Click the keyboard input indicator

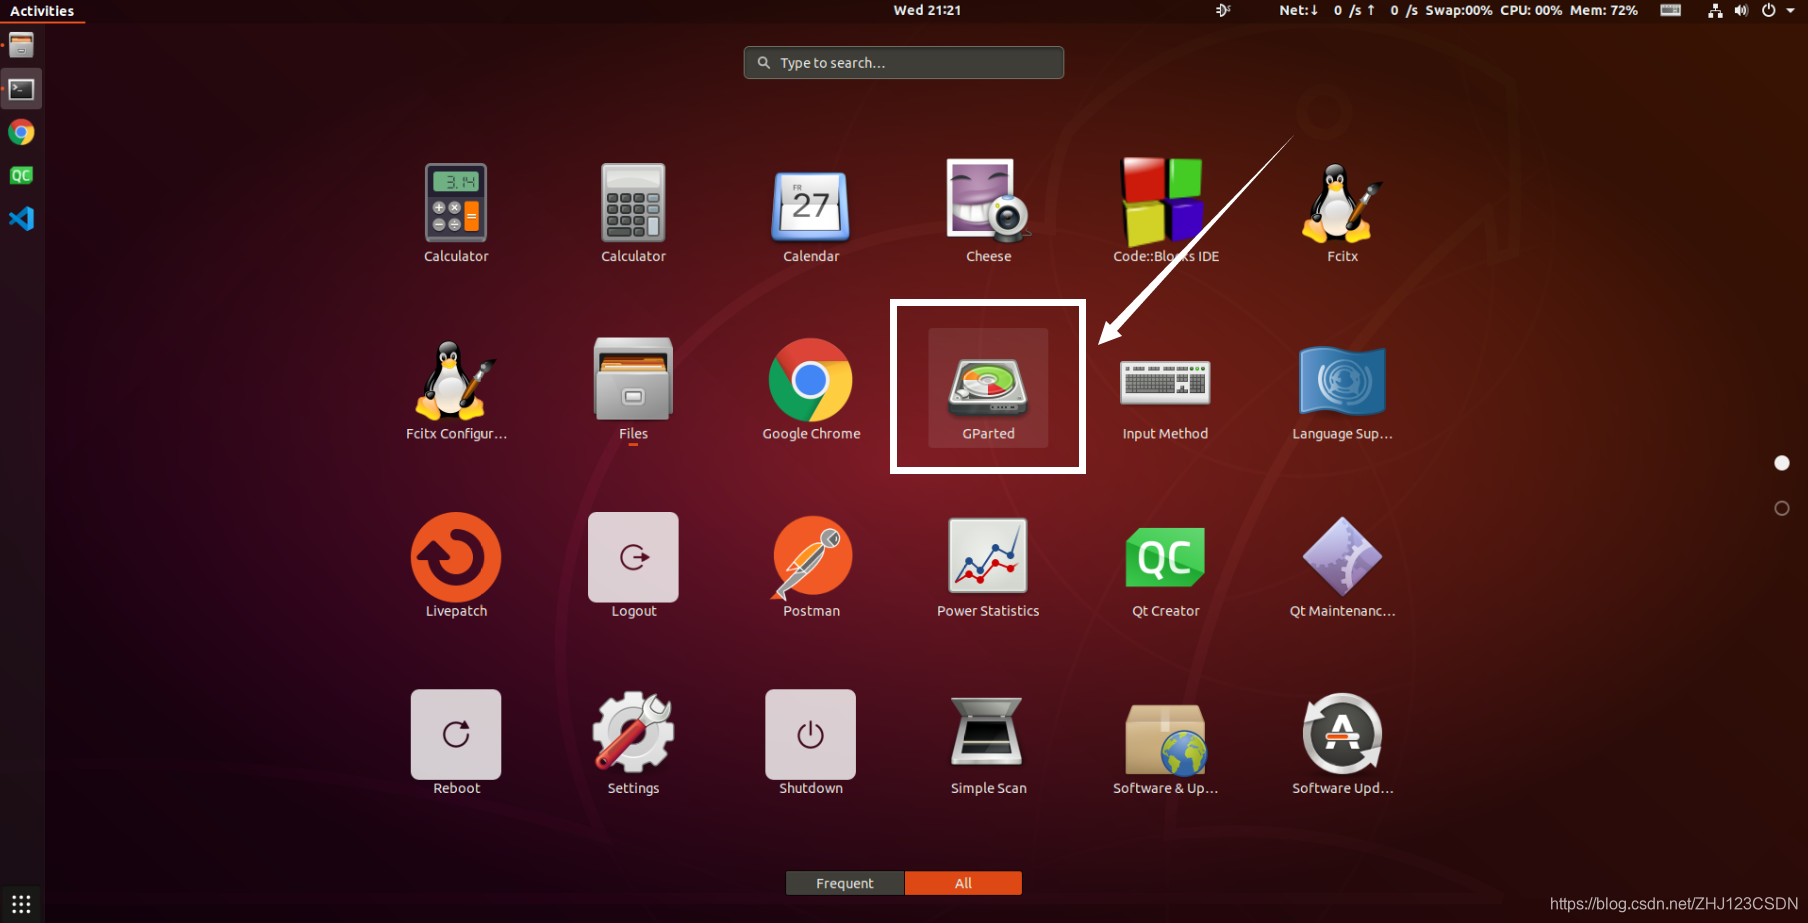pos(1670,10)
